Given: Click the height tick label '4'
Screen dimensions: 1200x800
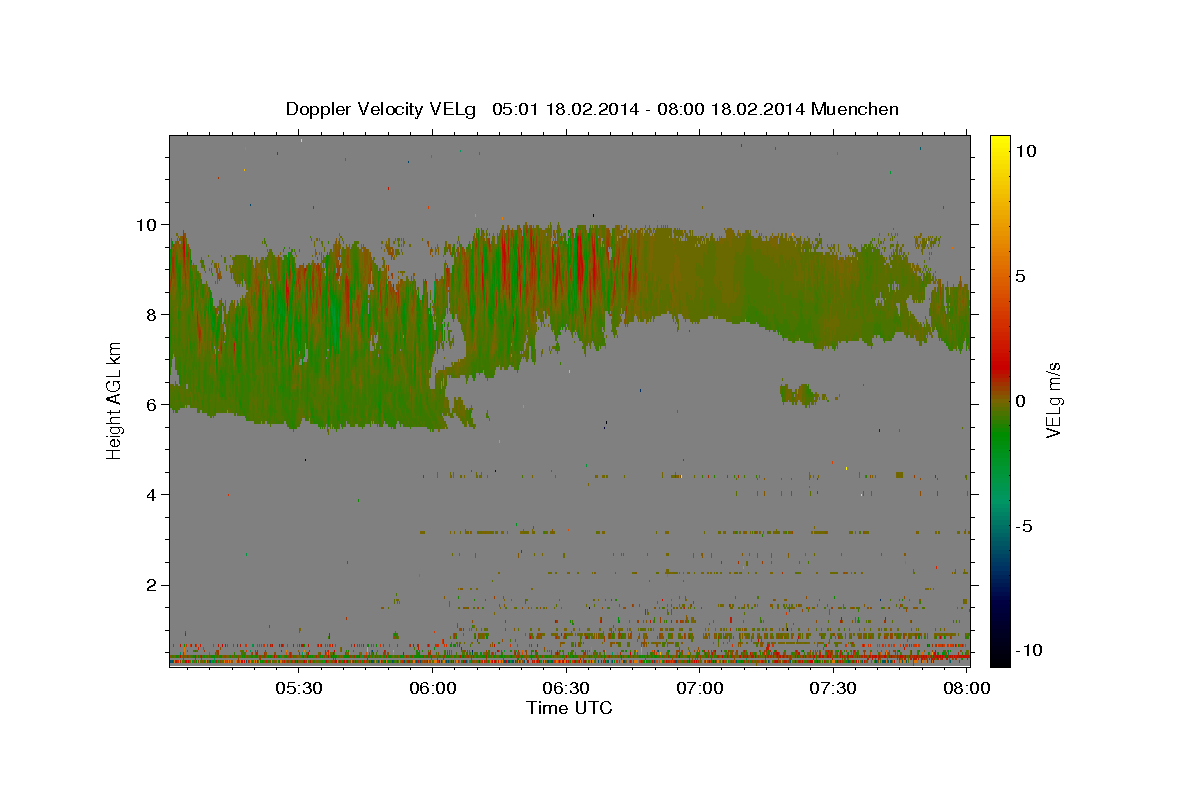Looking at the screenshot, I should pos(153,494).
